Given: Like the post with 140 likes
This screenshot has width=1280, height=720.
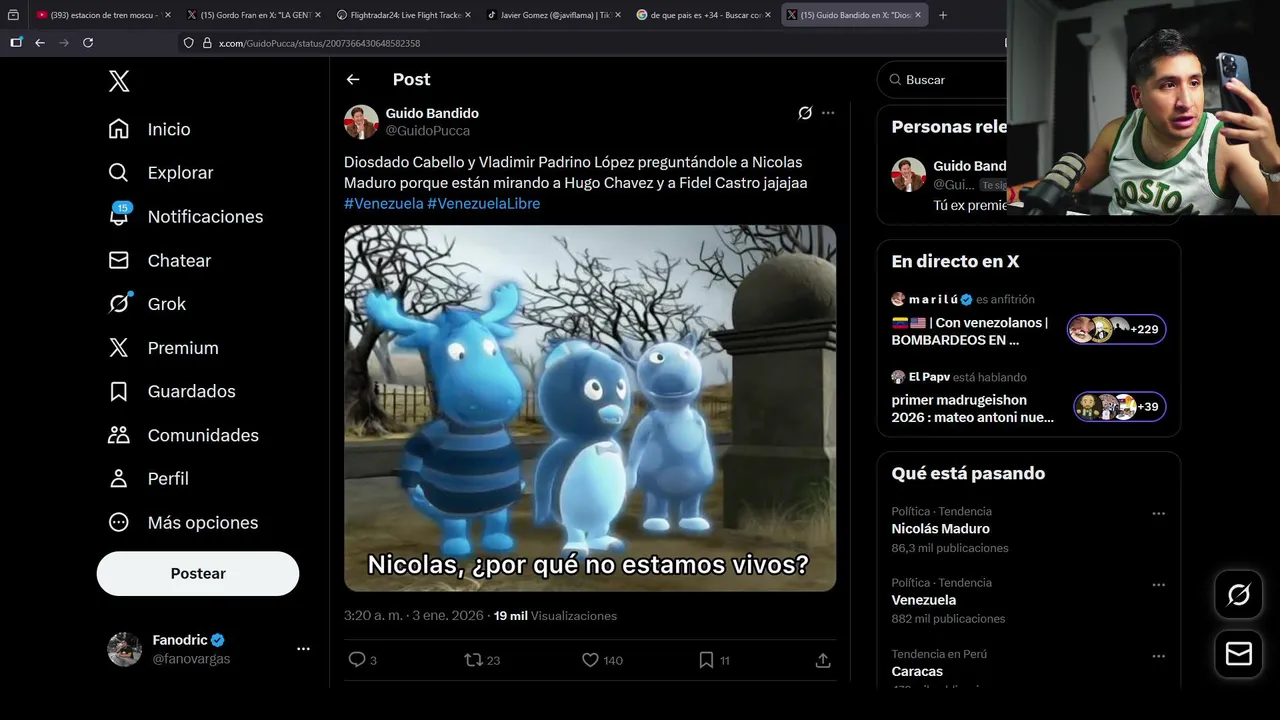Looking at the screenshot, I should (x=602, y=660).
